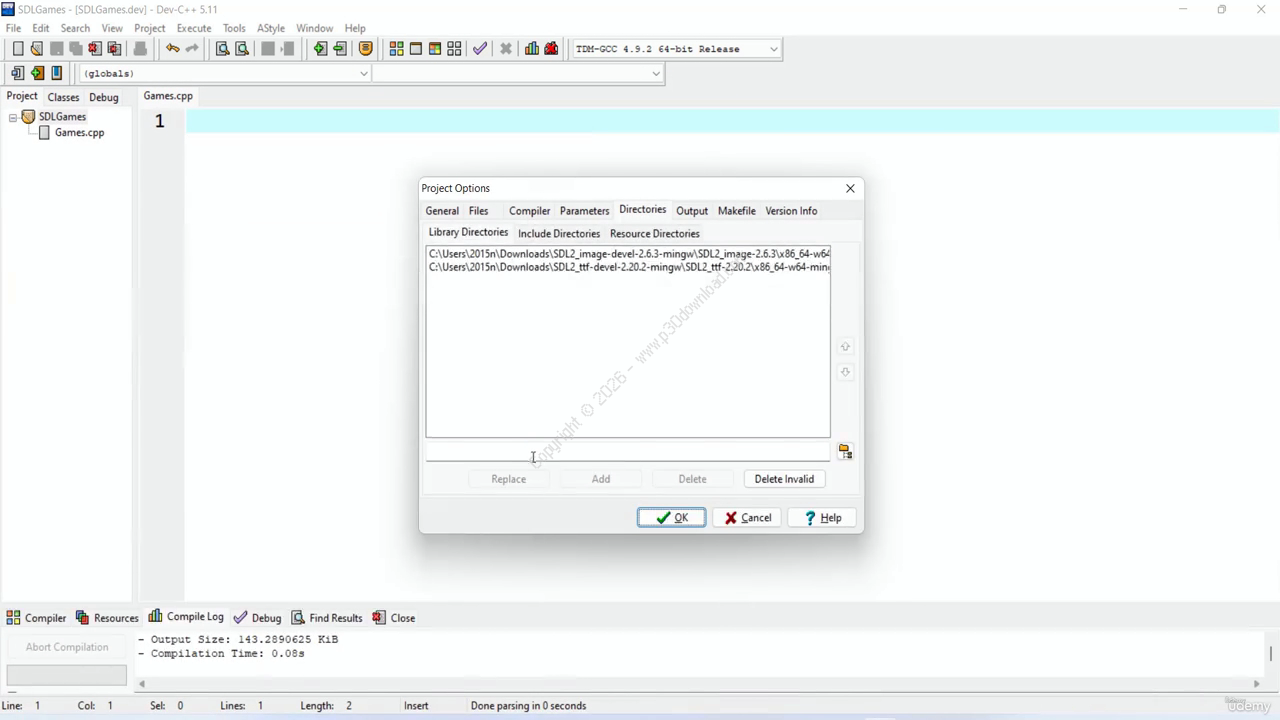Click the Add to project green plus icon
Screen dimensions: 1280x720
[x=320, y=48]
